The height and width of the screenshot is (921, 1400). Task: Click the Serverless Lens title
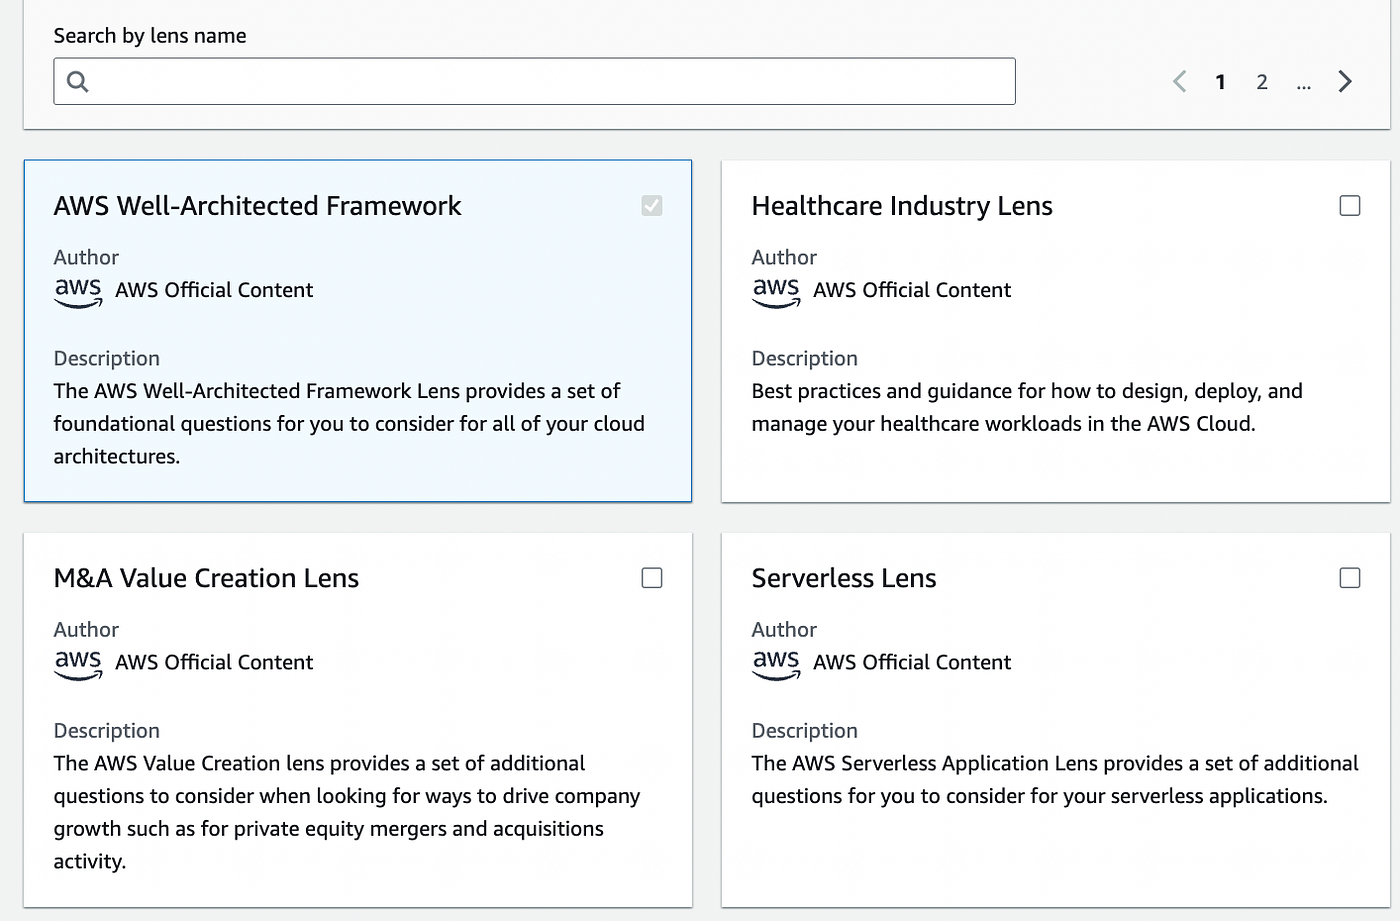[844, 578]
